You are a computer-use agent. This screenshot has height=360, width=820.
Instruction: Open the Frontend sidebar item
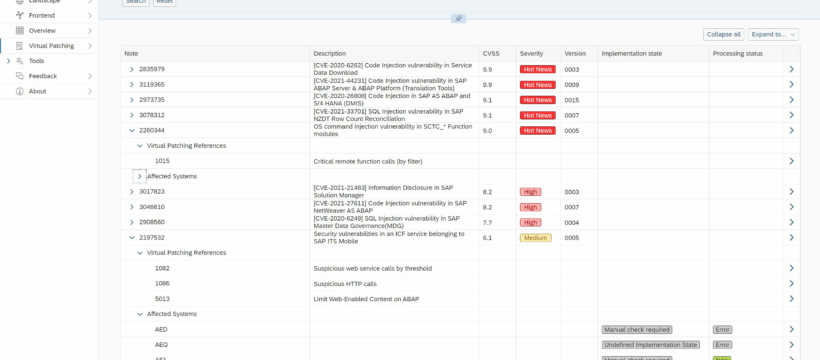(x=49, y=16)
